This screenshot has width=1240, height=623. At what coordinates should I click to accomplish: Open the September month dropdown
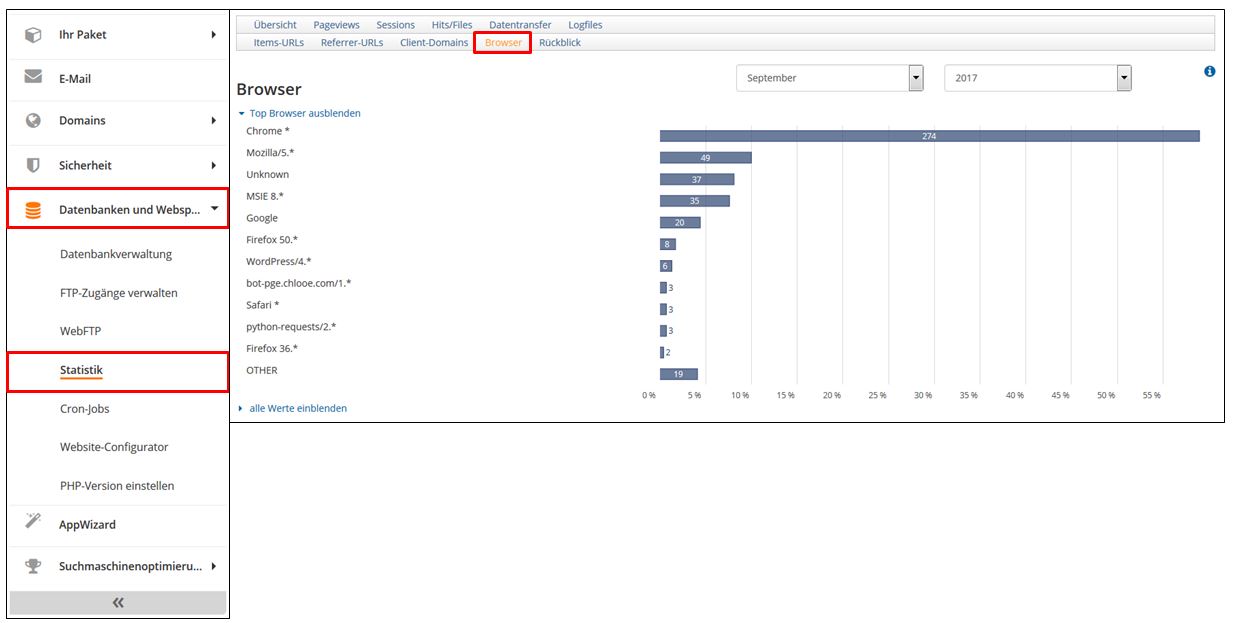pyautogui.click(x=915, y=78)
